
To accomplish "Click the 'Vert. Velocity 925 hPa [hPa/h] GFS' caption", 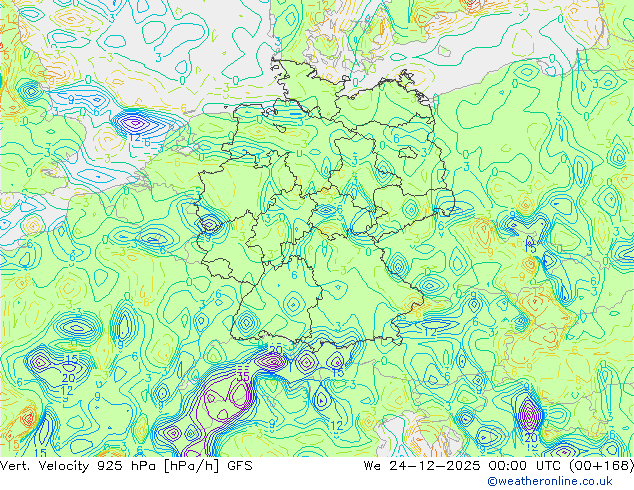I will point(126,466).
